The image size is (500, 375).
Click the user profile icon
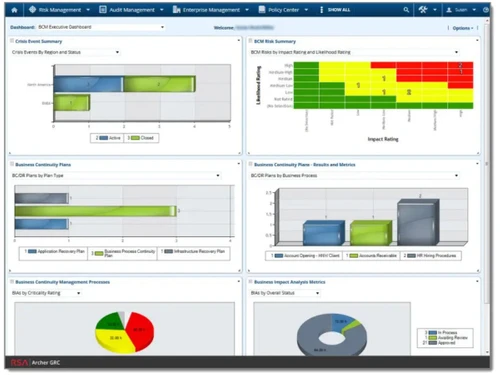pyautogui.click(x=449, y=10)
